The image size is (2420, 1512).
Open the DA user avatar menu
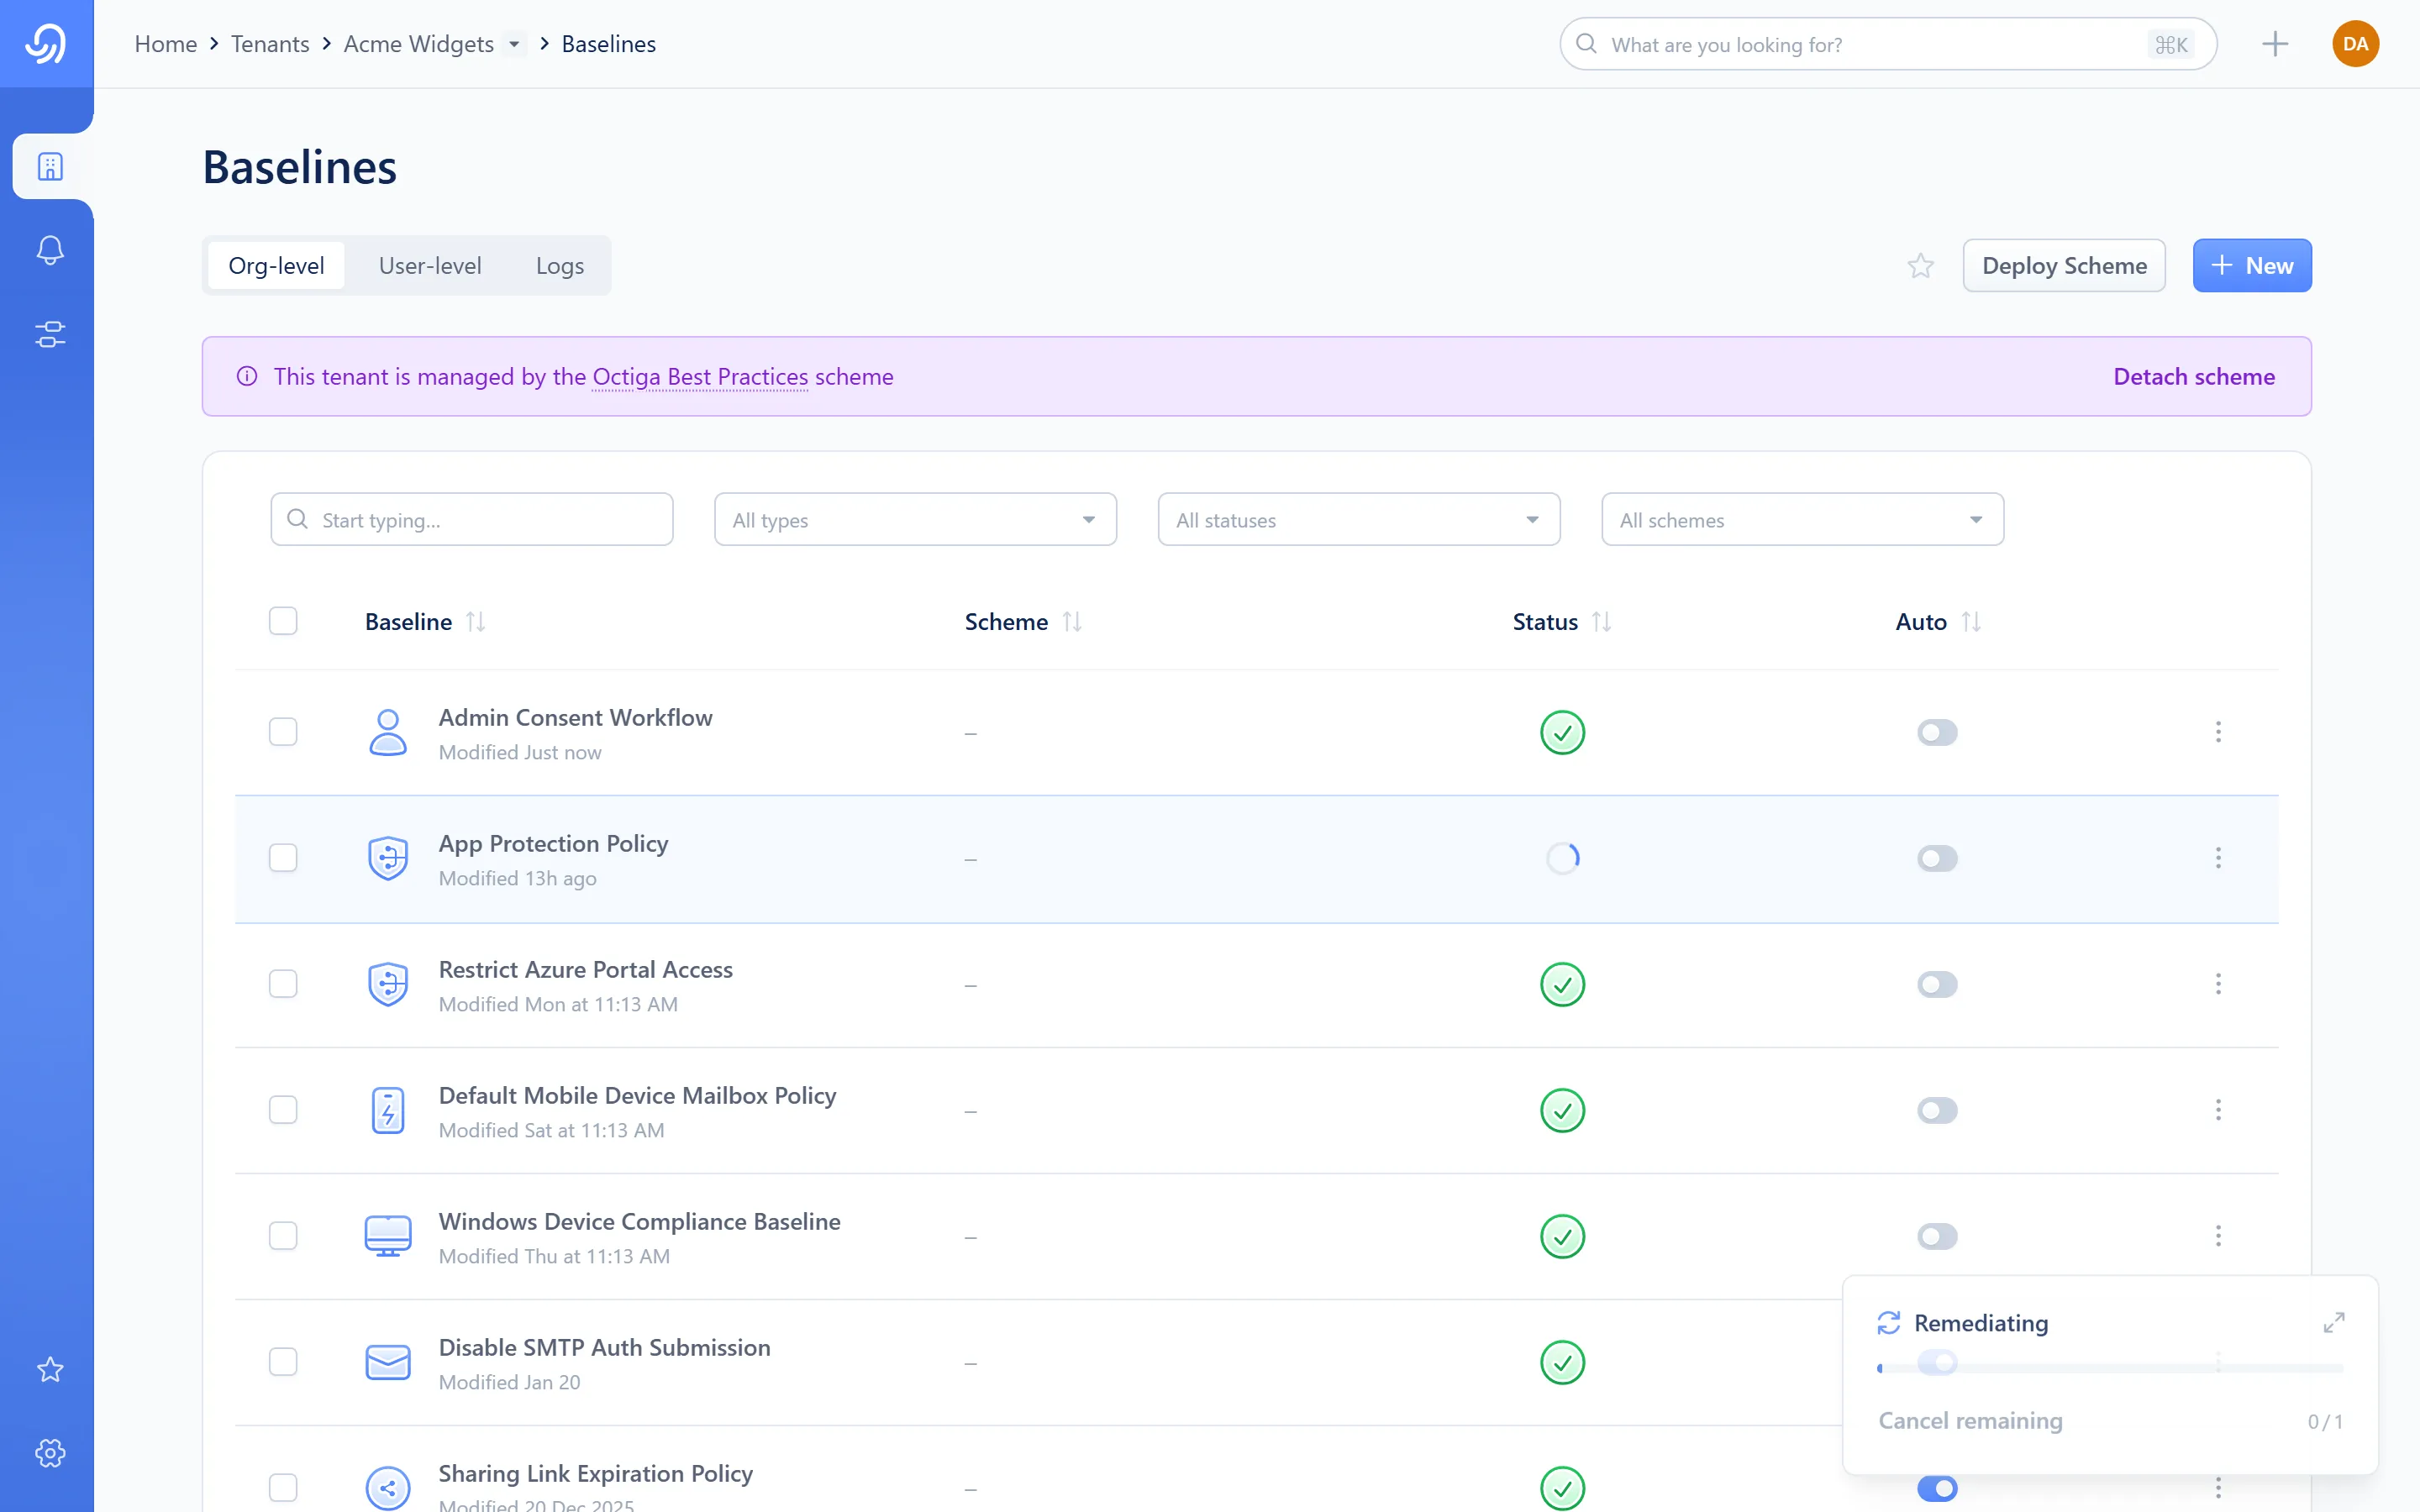pyautogui.click(x=2355, y=44)
